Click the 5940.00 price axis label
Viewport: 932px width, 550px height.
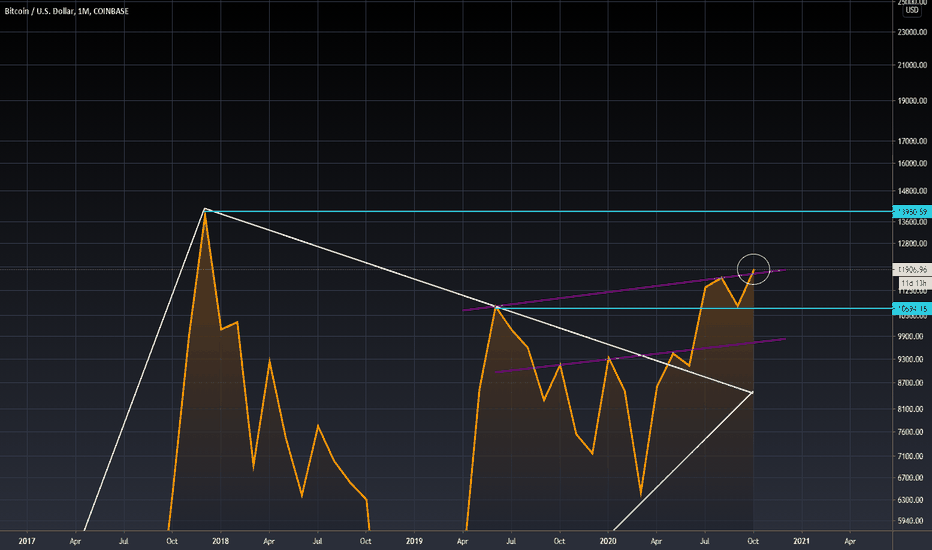point(911,521)
